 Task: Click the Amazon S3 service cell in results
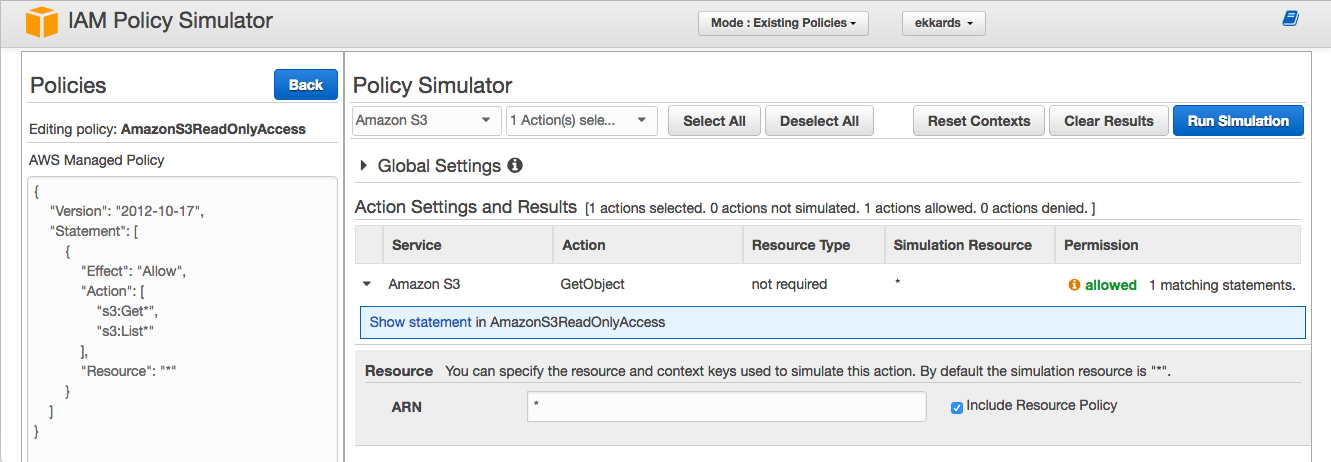coord(424,284)
